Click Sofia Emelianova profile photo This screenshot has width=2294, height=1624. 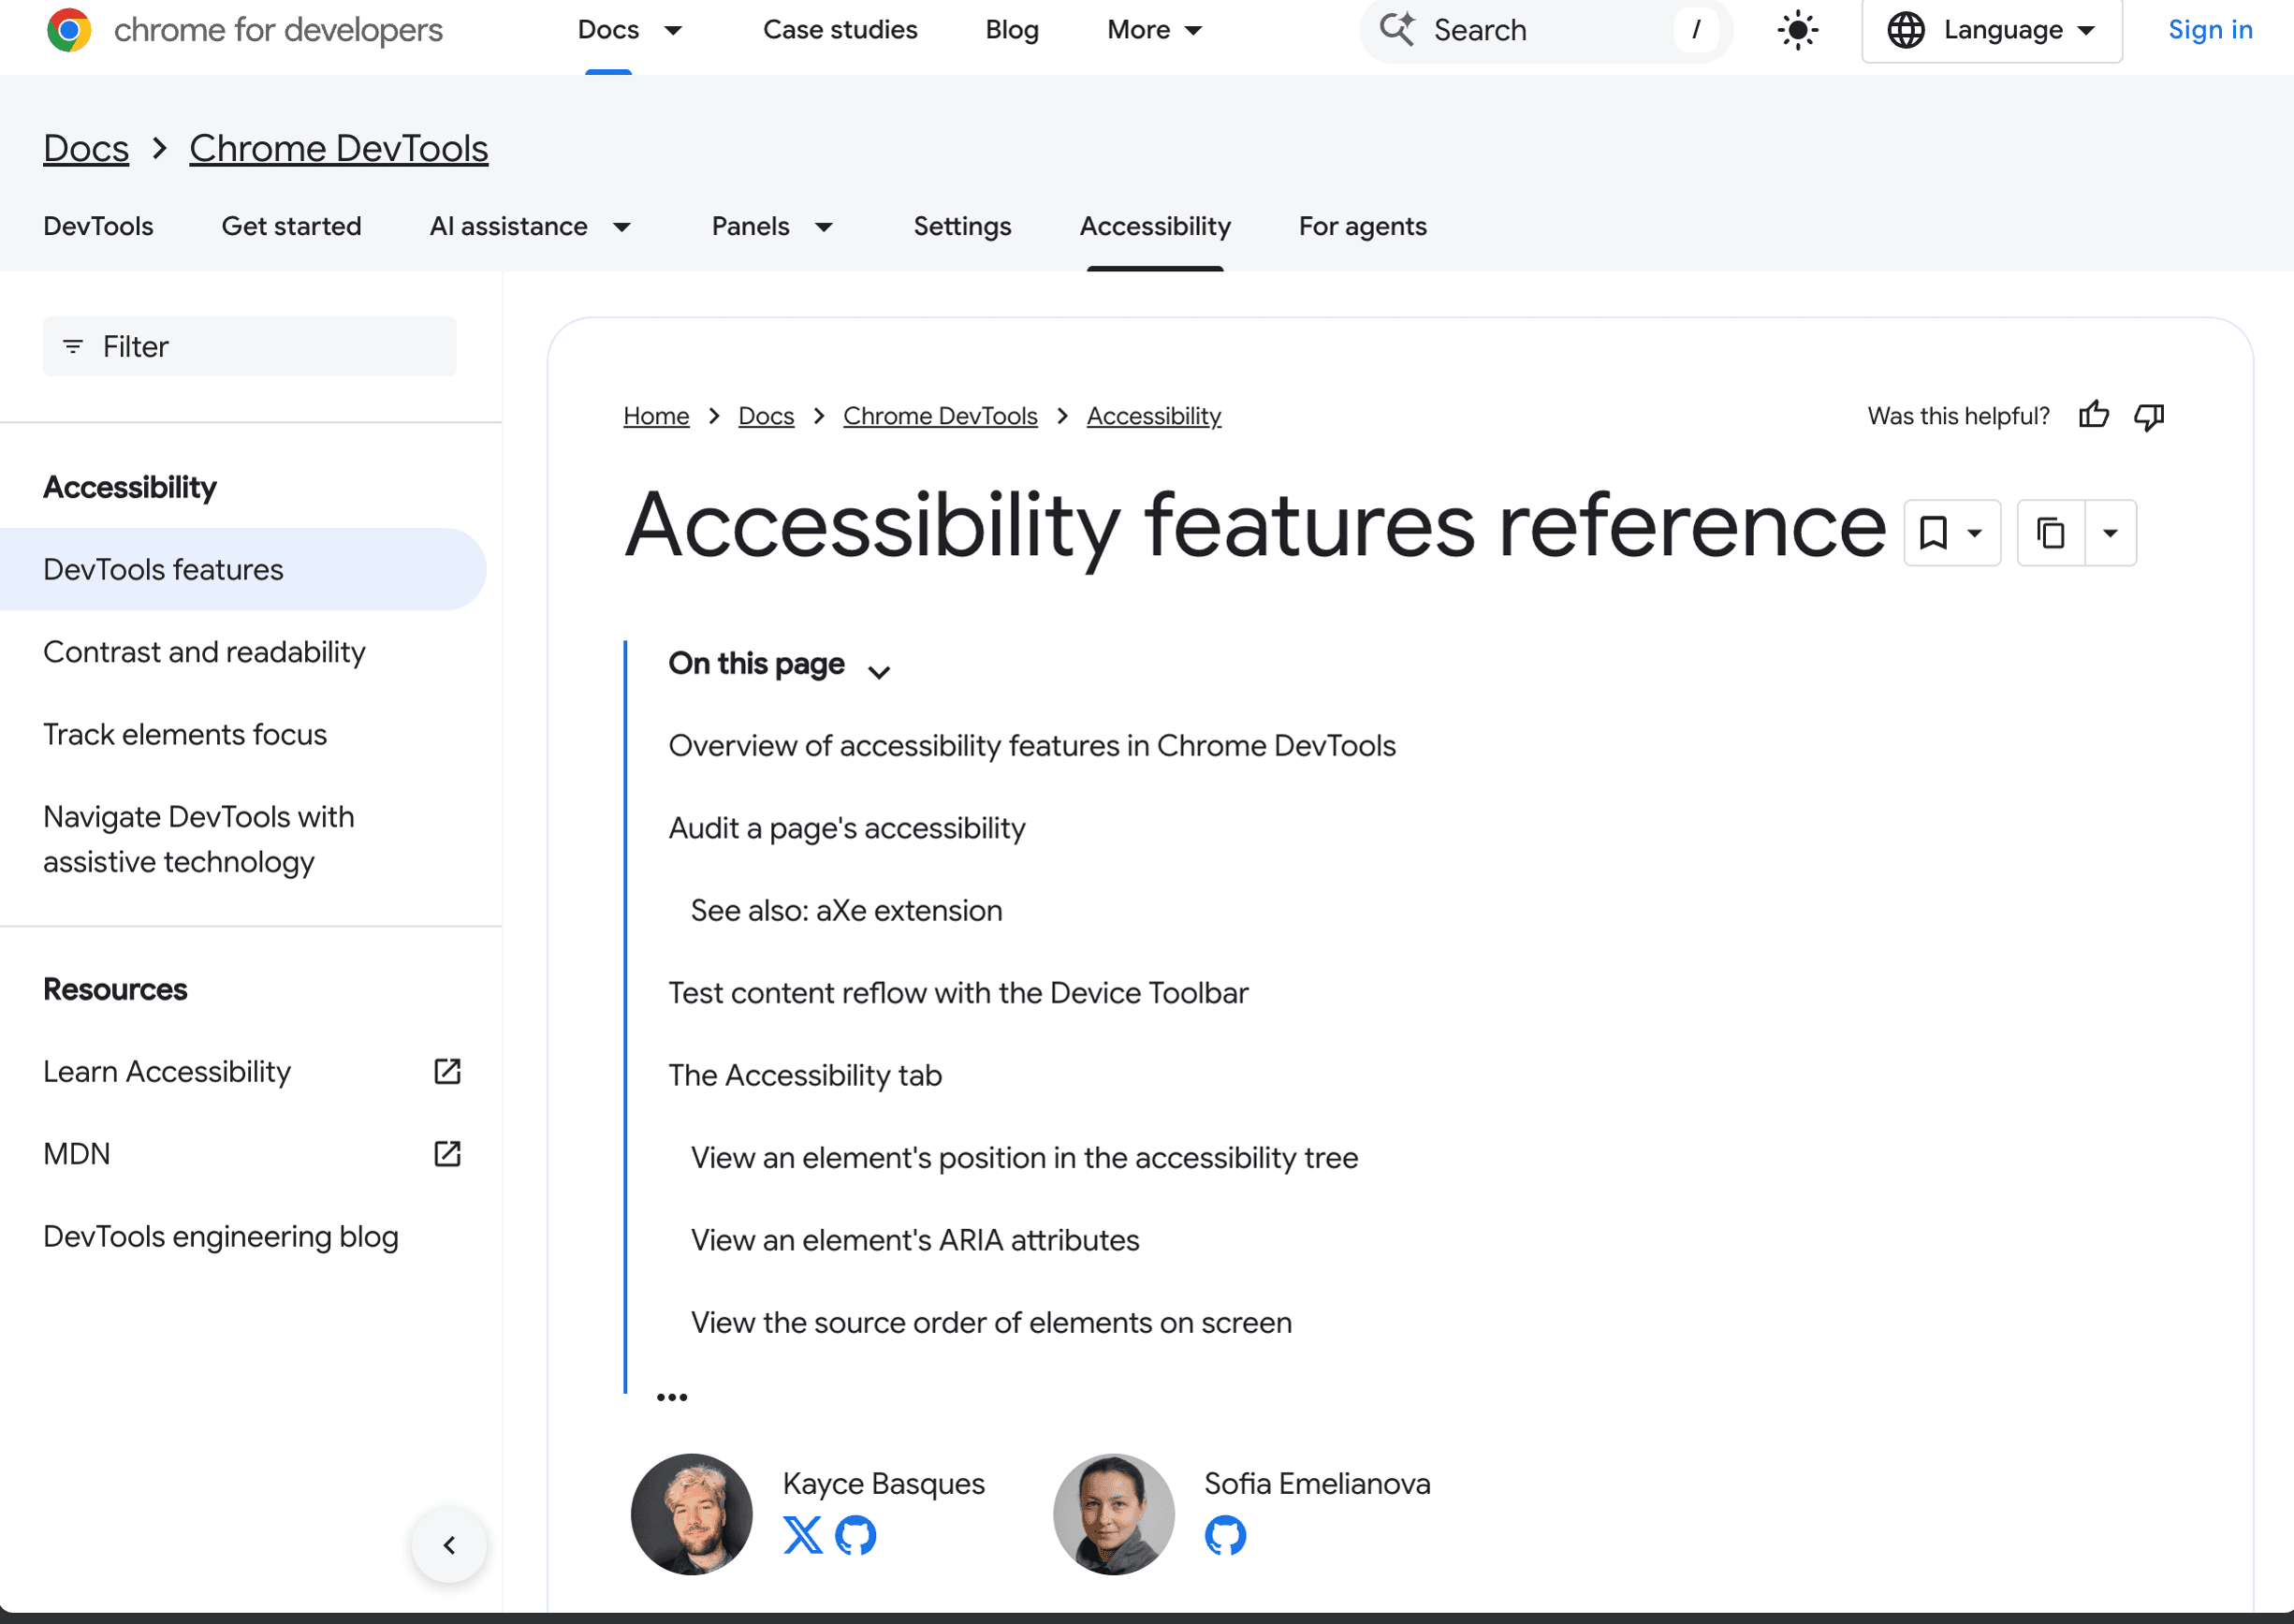[x=1114, y=1515]
